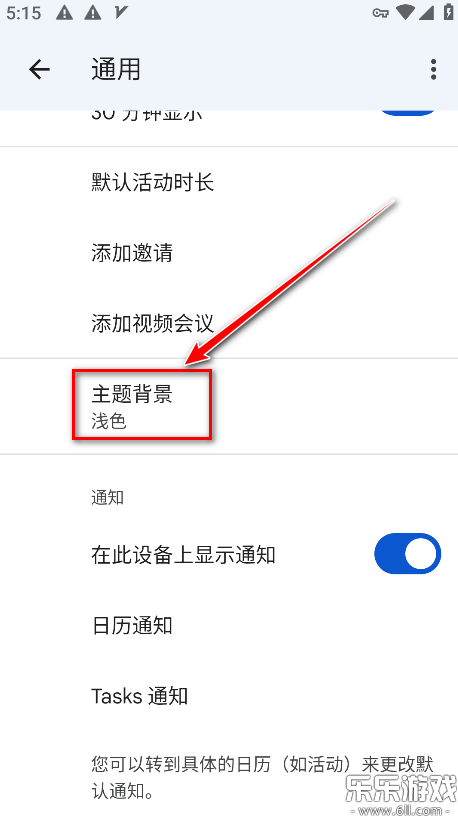Tap the 浅色 theme value text

[109, 421]
